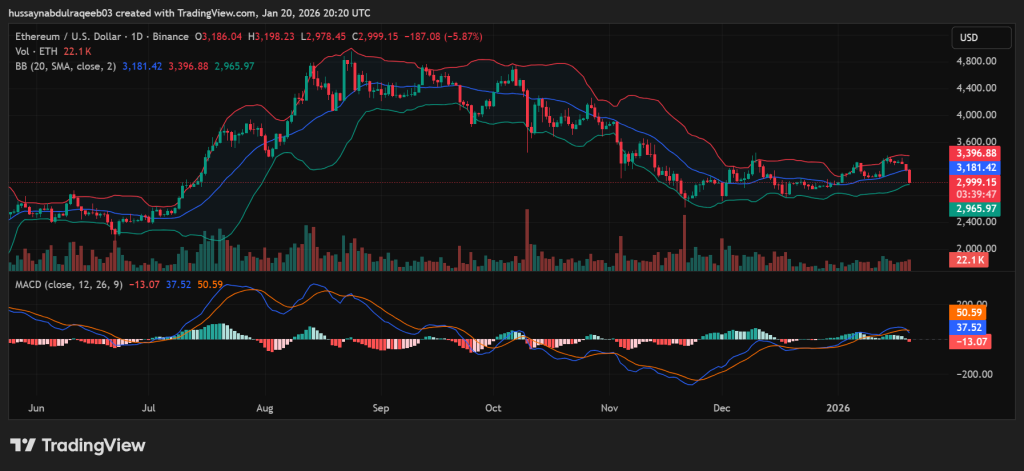Open the USD currency selector
Viewport: 1024px width, 471px height.
pos(968,38)
